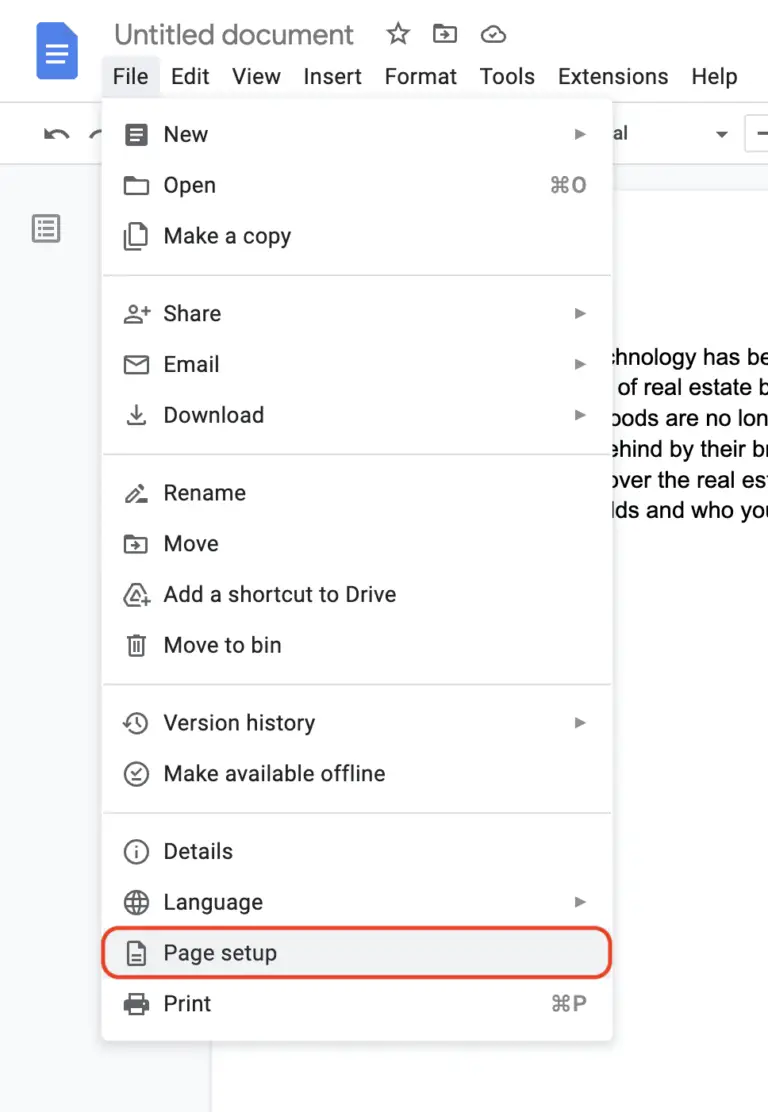
Task: Show the document outline sidebar icon
Action: 45,228
